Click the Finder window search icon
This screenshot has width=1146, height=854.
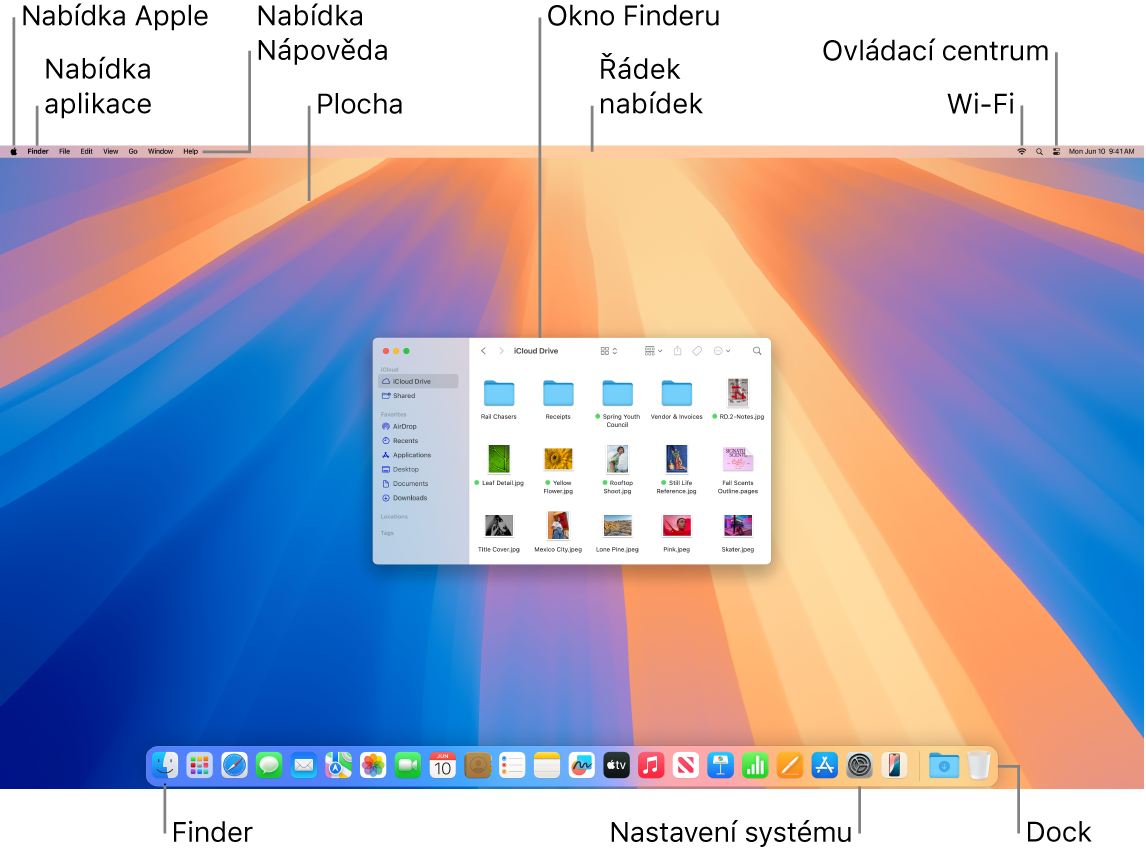tap(757, 351)
